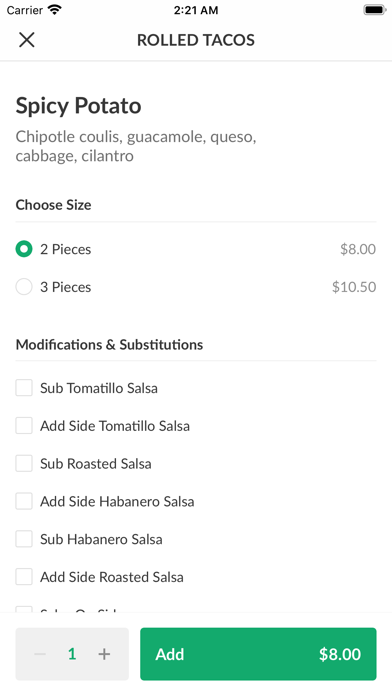Tap the green Add $8.00 button

tap(258, 654)
